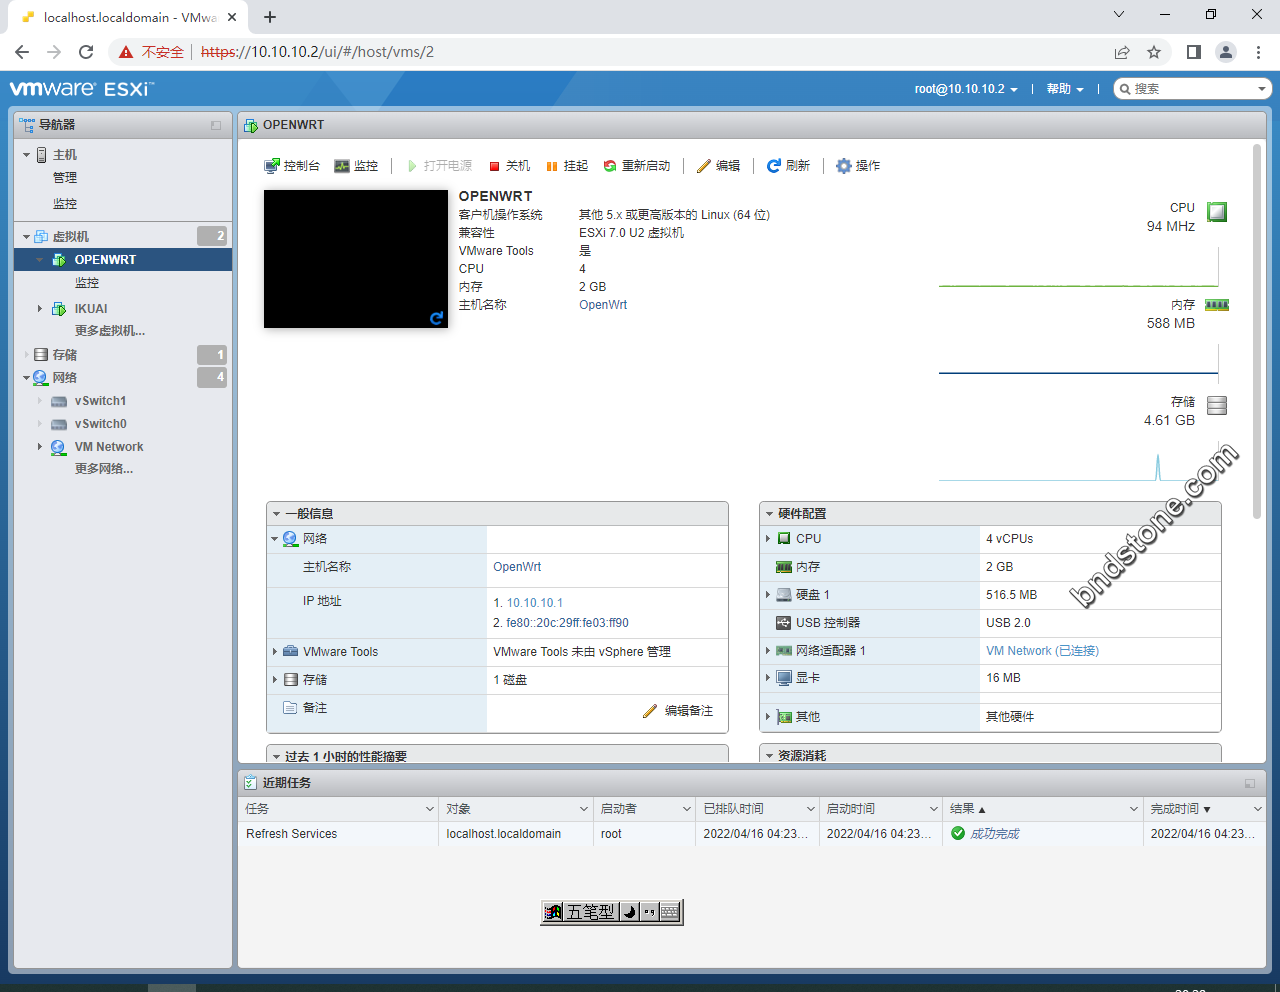
Task: Collapse the General Information panel
Action: pos(276,514)
